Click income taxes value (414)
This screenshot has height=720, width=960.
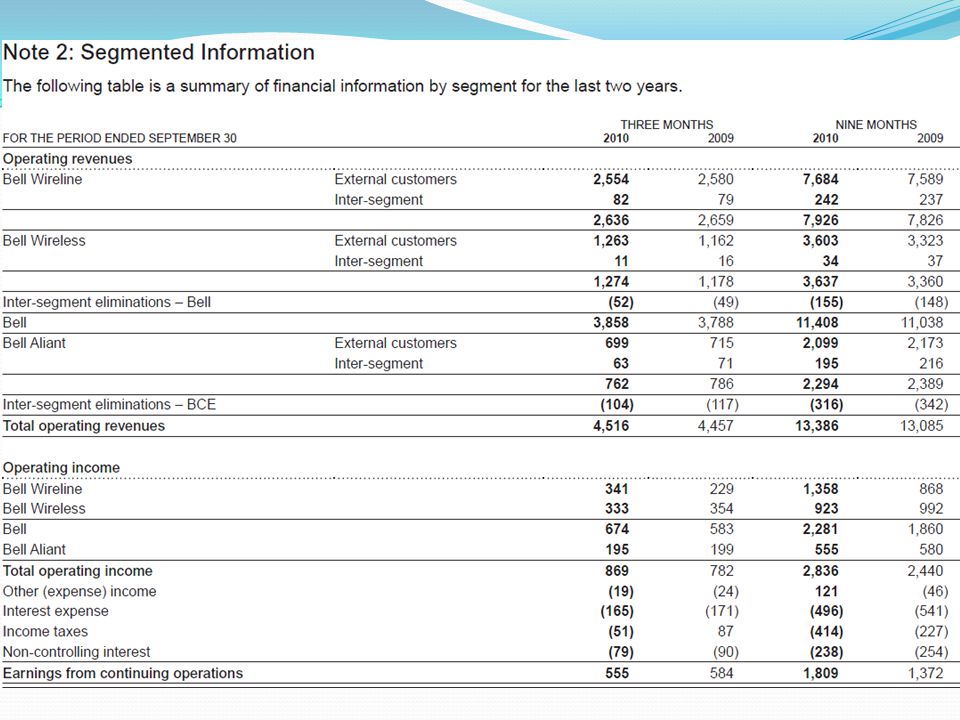(827, 631)
